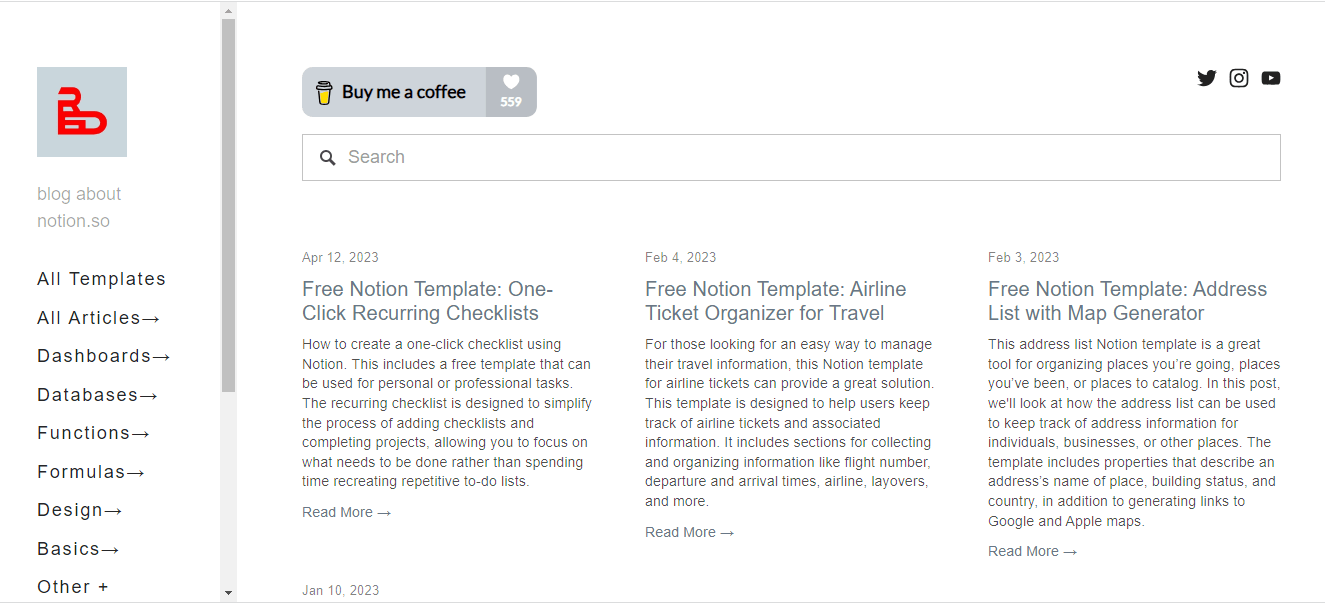Click the sidebar vertical scrollbar thumb

pyautogui.click(x=228, y=205)
